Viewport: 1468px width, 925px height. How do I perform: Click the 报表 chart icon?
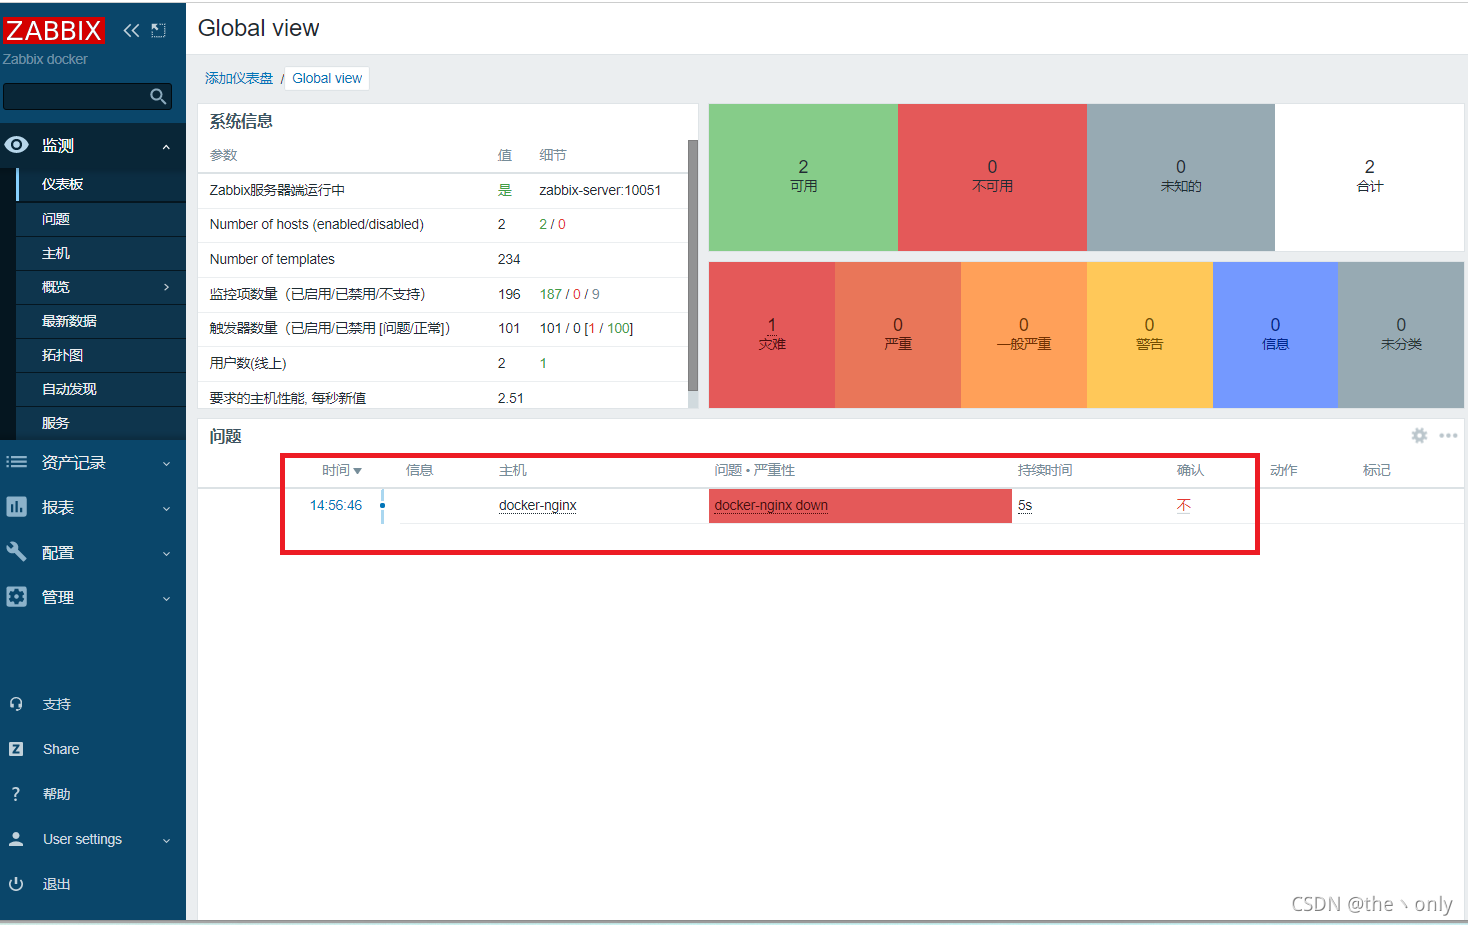(x=17, y=507)
